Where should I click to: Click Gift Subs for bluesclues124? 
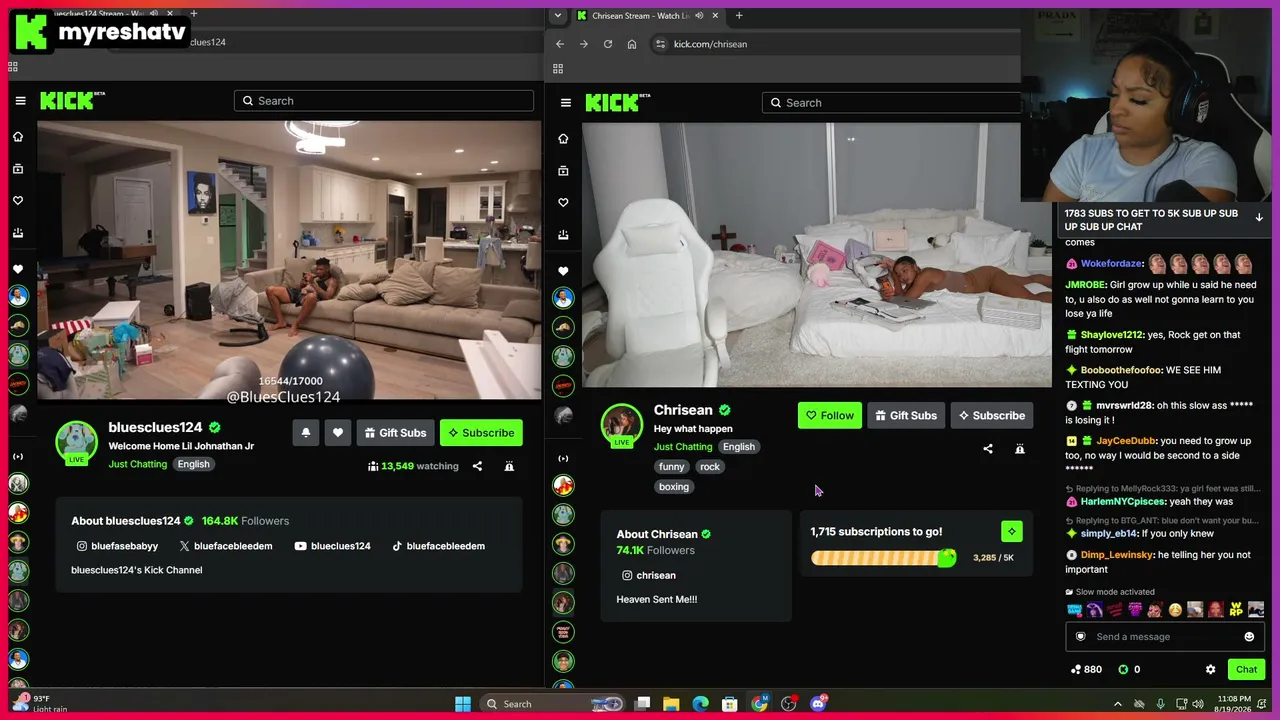[395, 433]
